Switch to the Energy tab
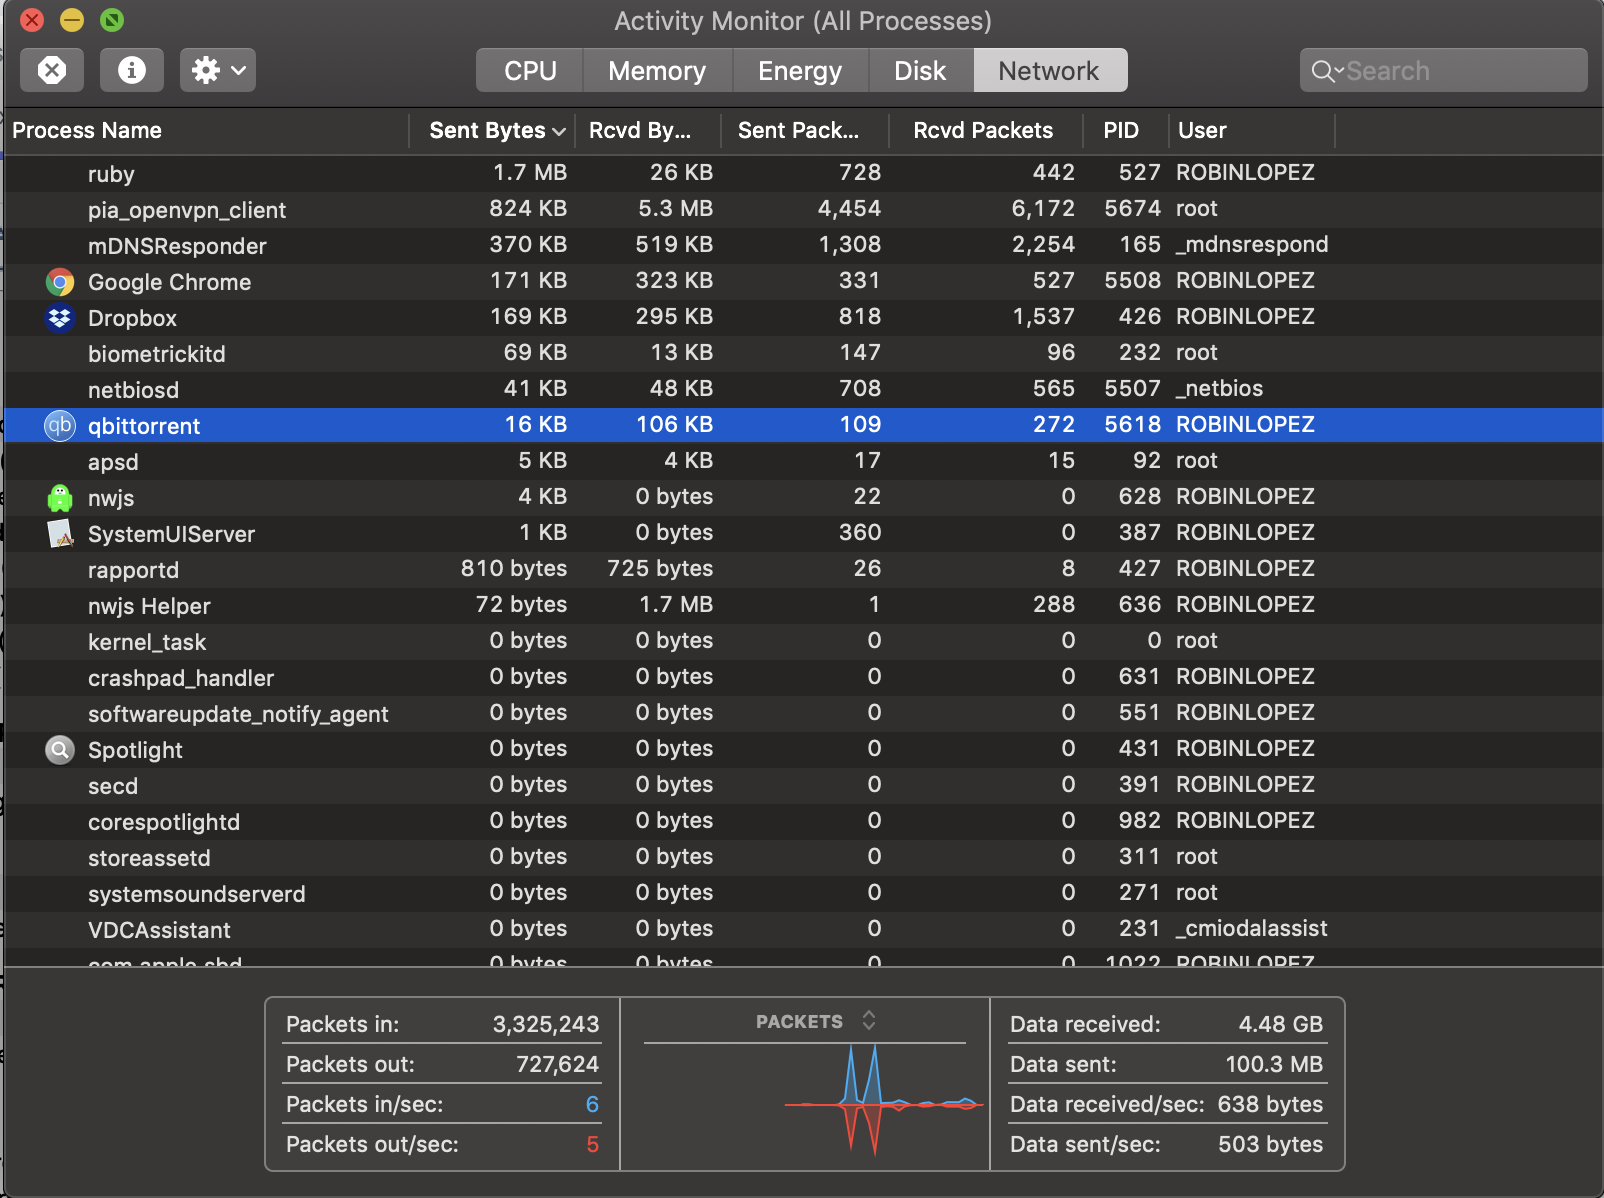This screenshot has height=1198, width=1604. point(800,70)
